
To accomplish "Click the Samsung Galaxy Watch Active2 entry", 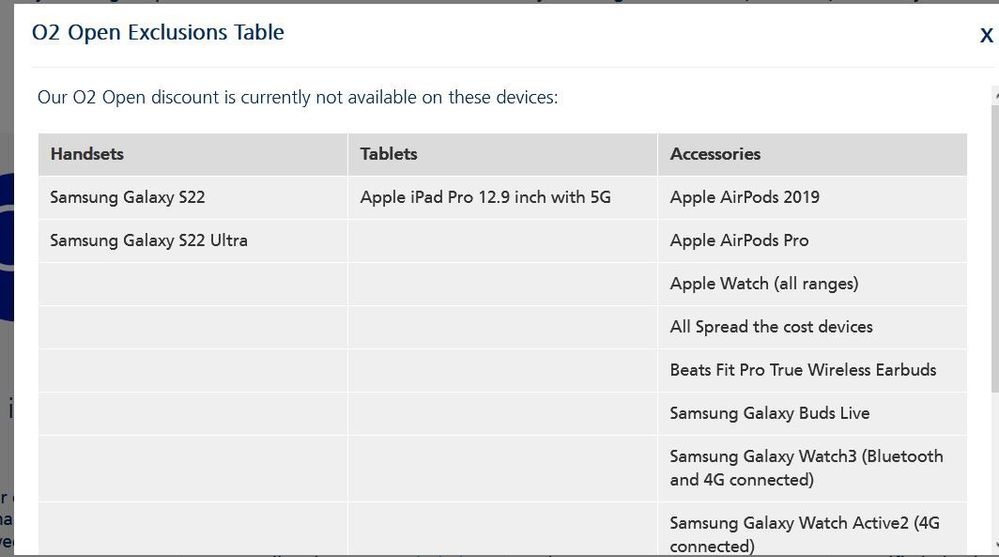I will click(804, 534).
